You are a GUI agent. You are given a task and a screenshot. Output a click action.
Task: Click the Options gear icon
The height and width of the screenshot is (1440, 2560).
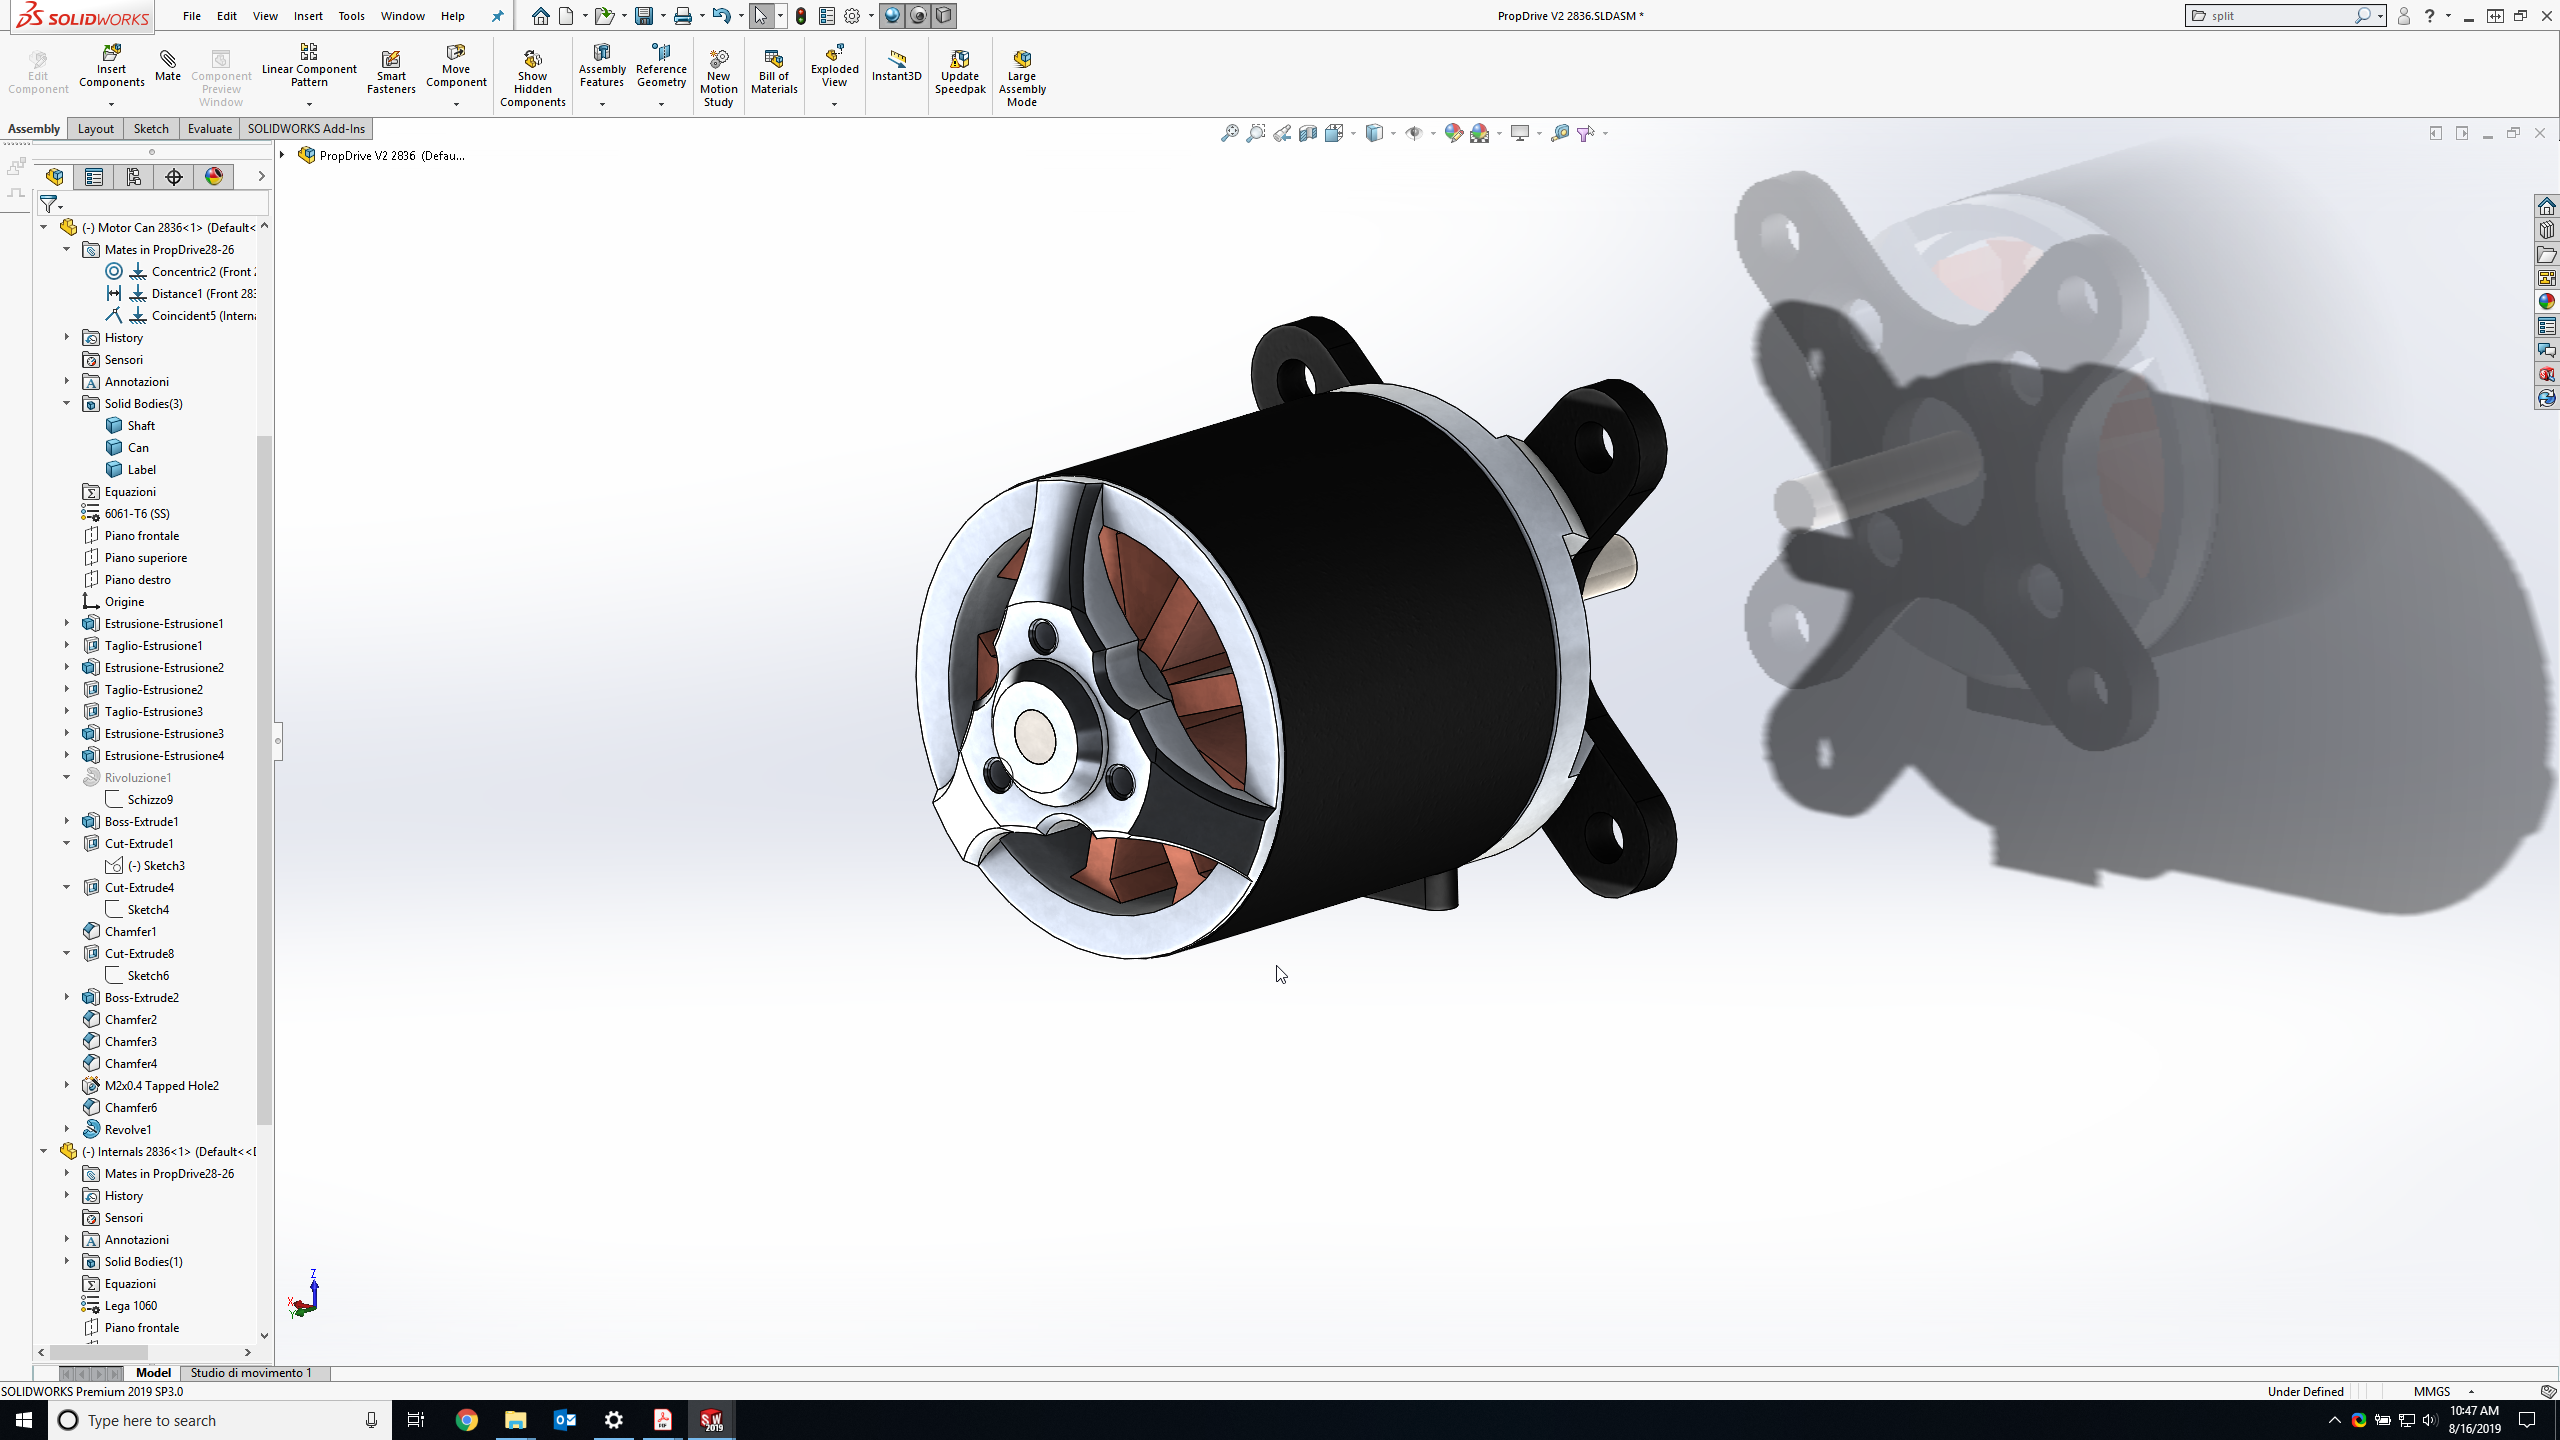click(x=852, y=16)
